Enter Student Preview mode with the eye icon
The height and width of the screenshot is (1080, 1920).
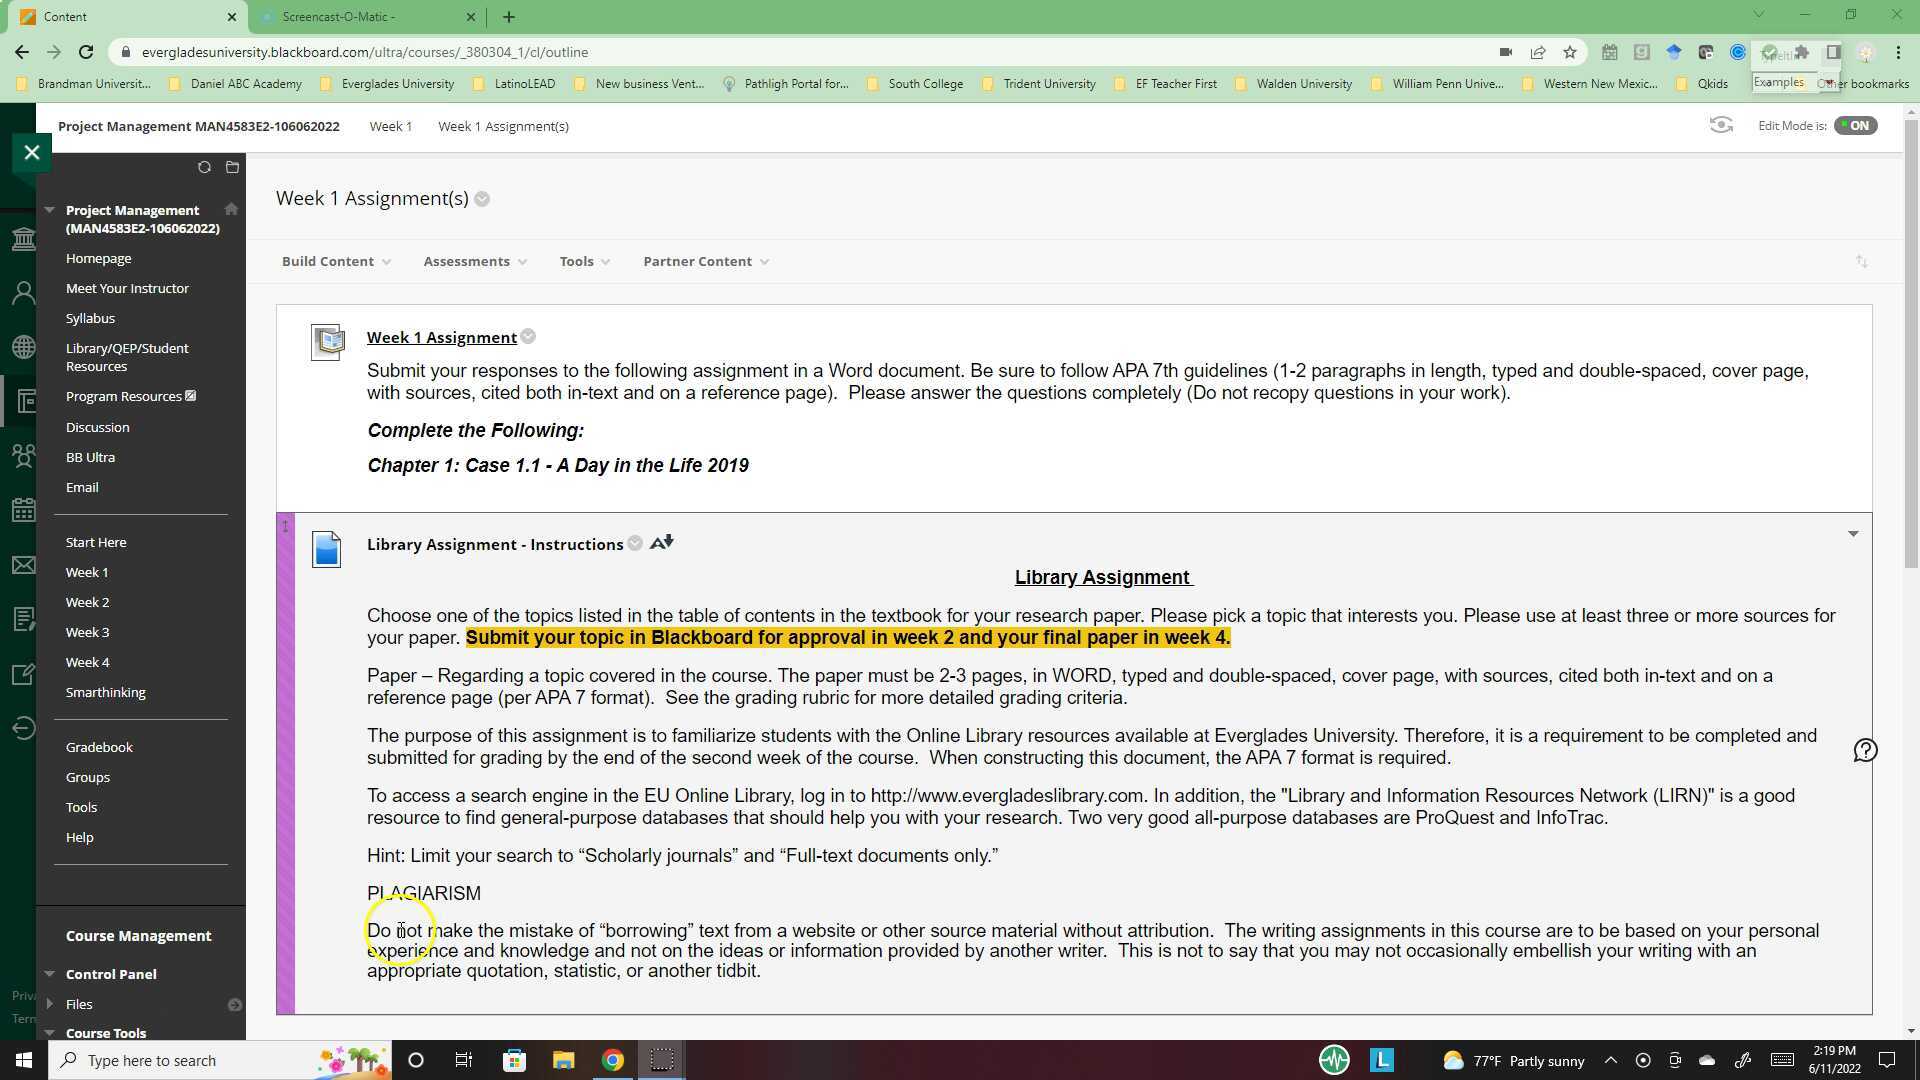(1722, 125)
